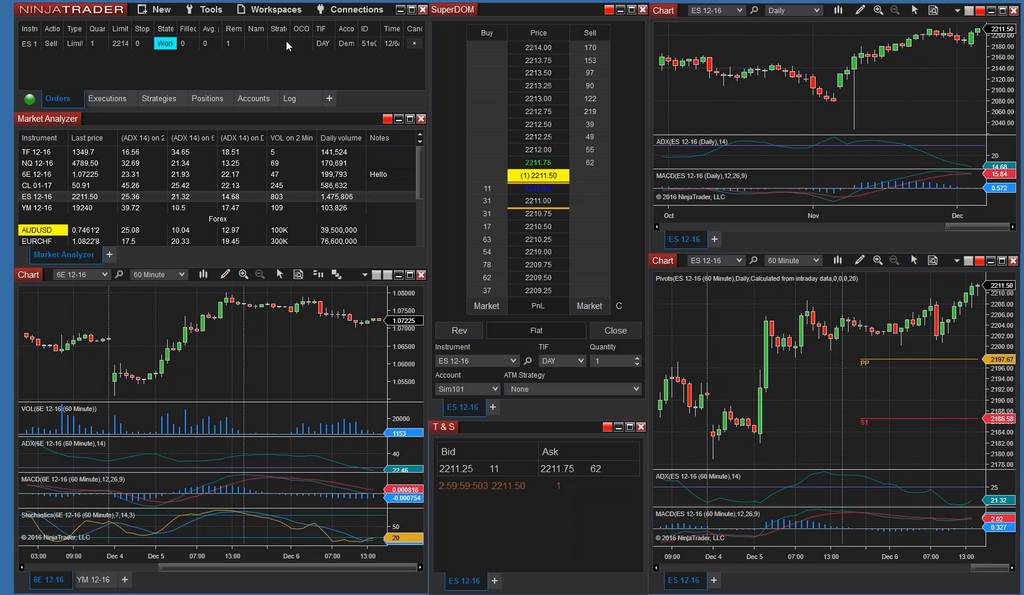Click instrument search magnifier in bottom-right chart
The width and height of the screenshot is (1024, 595).
(x=755, y=260)
